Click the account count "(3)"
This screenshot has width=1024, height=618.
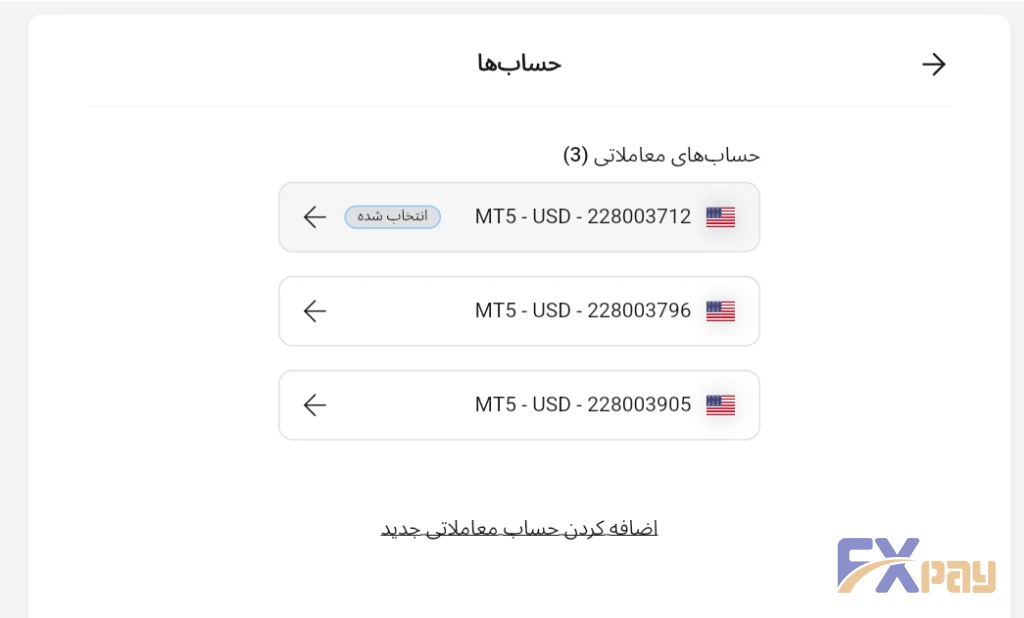click(575, 155)
